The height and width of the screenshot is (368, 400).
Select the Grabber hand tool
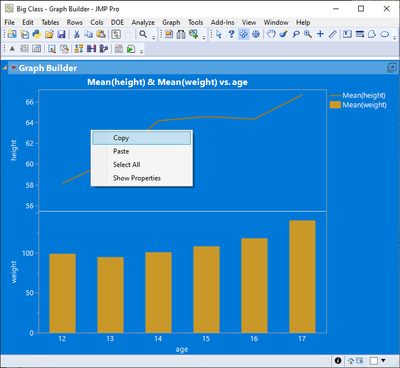click(271, 34)
